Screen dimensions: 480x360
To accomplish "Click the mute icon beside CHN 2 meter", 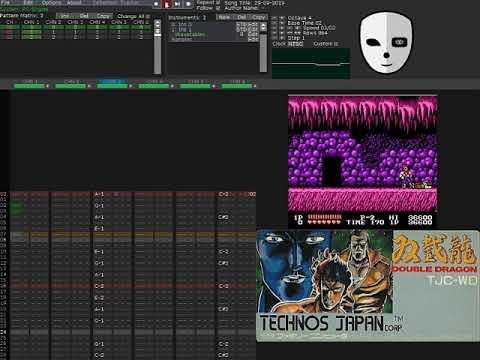I will tap(89, 86).
